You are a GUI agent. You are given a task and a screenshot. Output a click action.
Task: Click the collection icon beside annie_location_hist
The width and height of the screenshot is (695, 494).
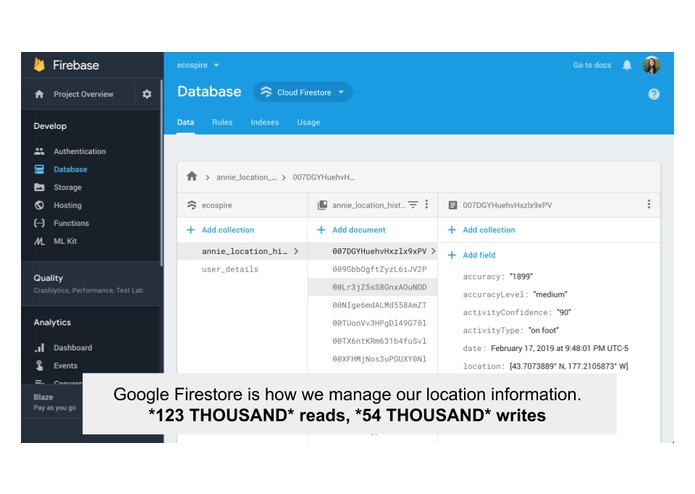pyautogui.click(x=322, y=205)
